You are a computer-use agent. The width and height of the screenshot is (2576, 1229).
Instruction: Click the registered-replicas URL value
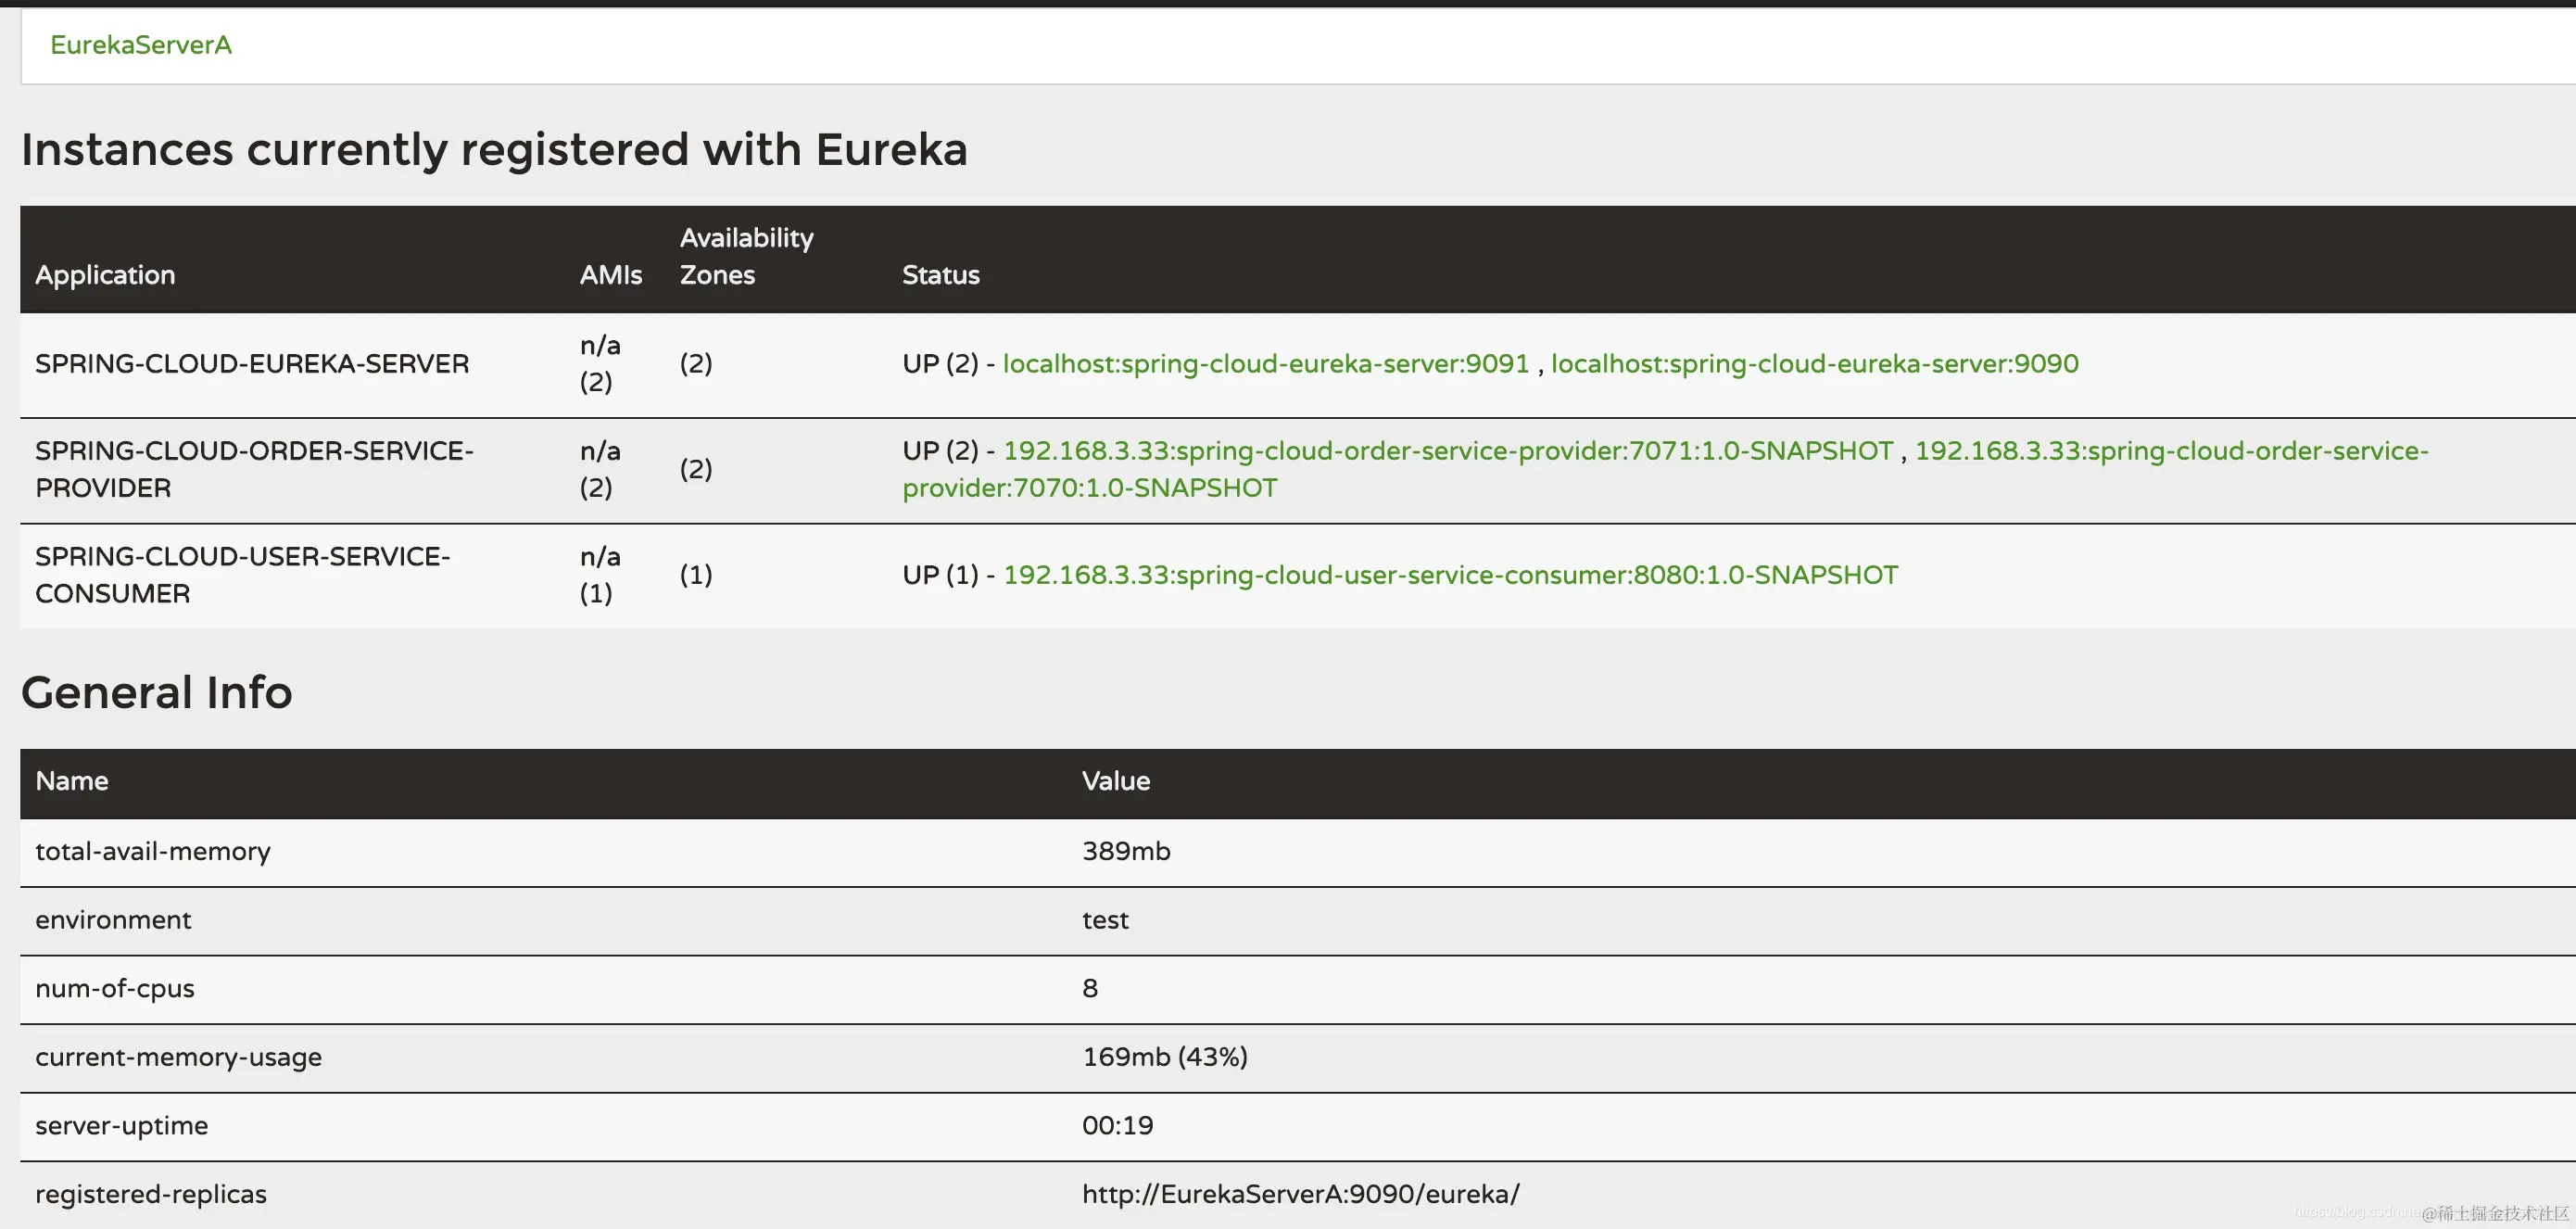click(x=1300, y=1194)
